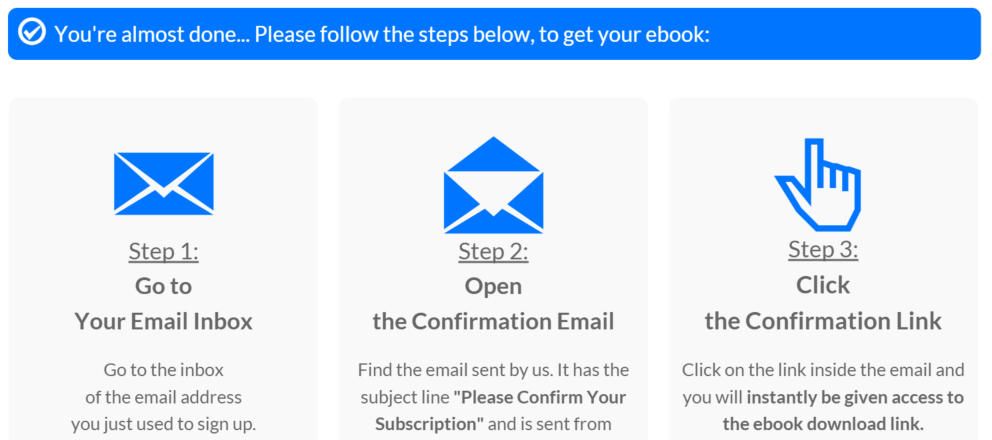Click the pointing hand cursor icon
Screen dimensions: 992x440
tap(819, 185)
